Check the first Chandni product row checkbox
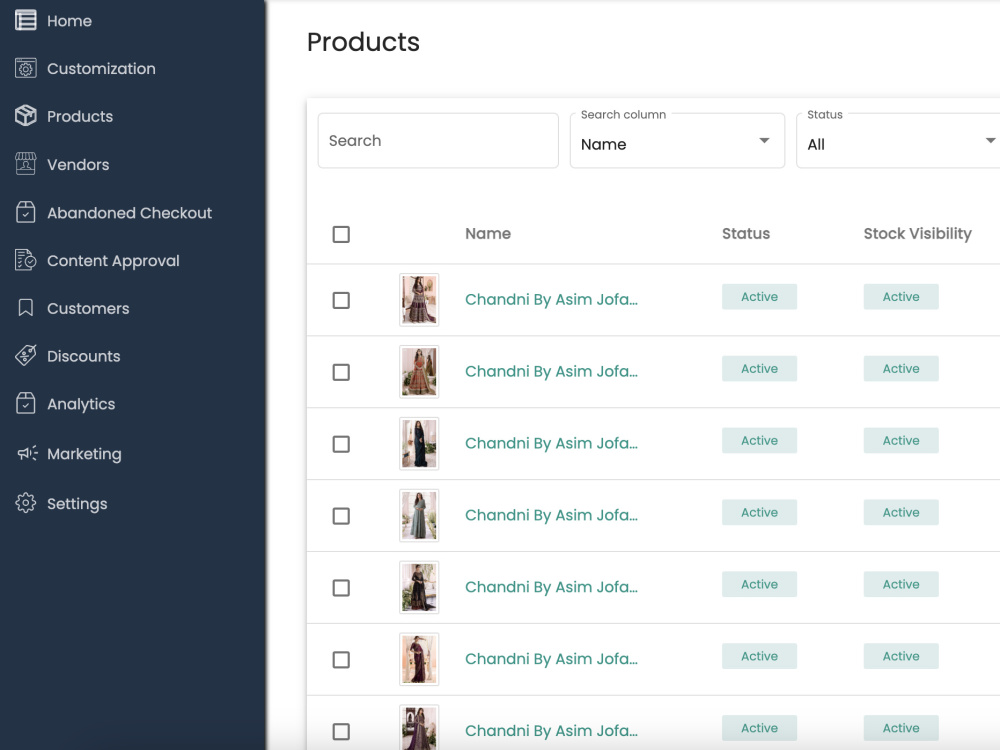The image size is (1000, 750). point(341,300)
